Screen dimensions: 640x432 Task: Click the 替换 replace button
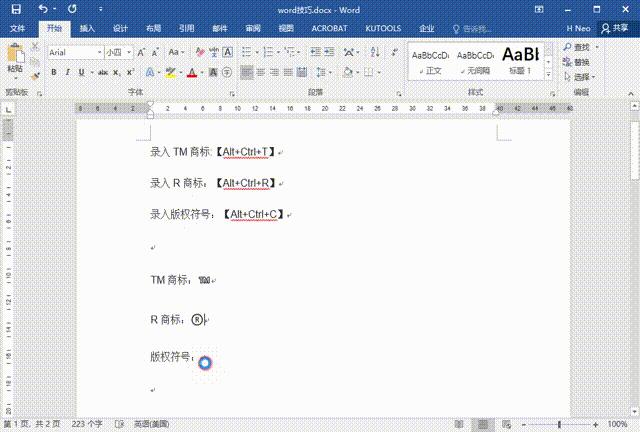(x=576, y=62)
